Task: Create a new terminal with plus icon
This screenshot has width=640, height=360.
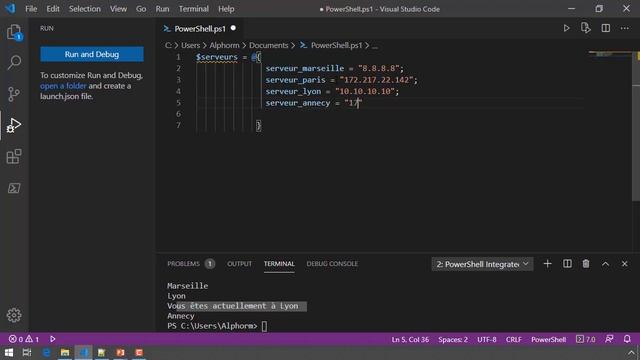Action: click(x=547, y=264)
